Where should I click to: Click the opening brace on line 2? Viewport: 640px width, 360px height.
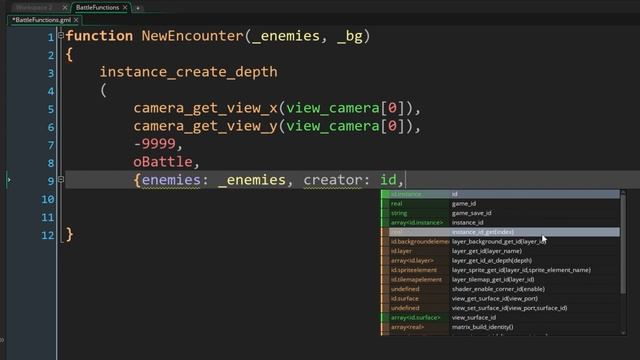(69, 54)
